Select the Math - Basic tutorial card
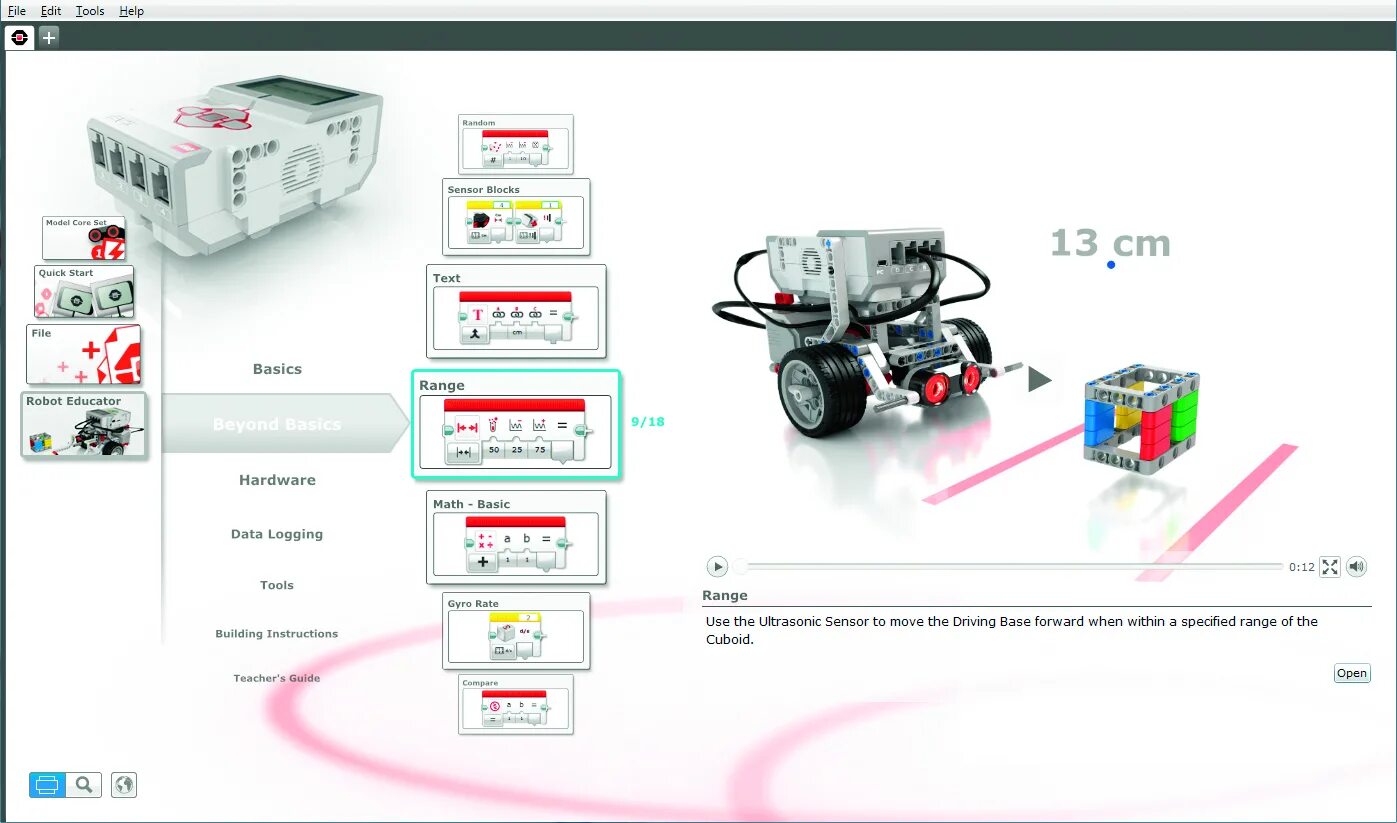The image size is (1397, 823). tap(517, 537)
